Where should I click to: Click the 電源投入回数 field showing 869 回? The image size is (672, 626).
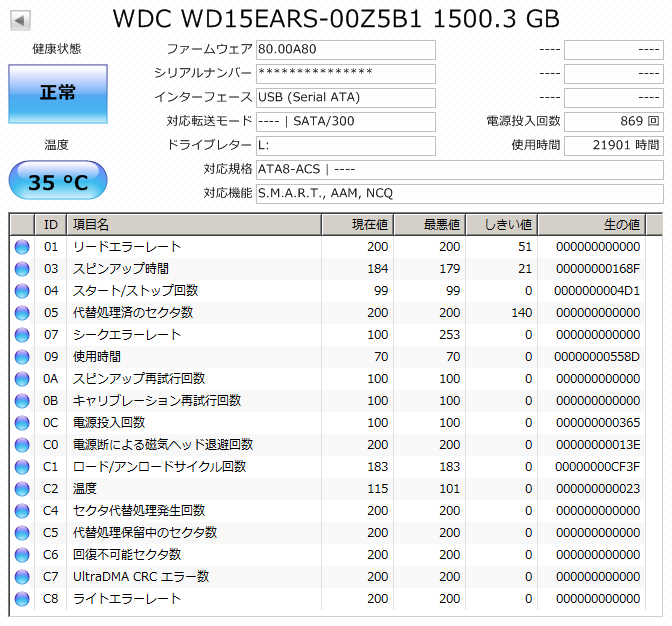[614, 122]
